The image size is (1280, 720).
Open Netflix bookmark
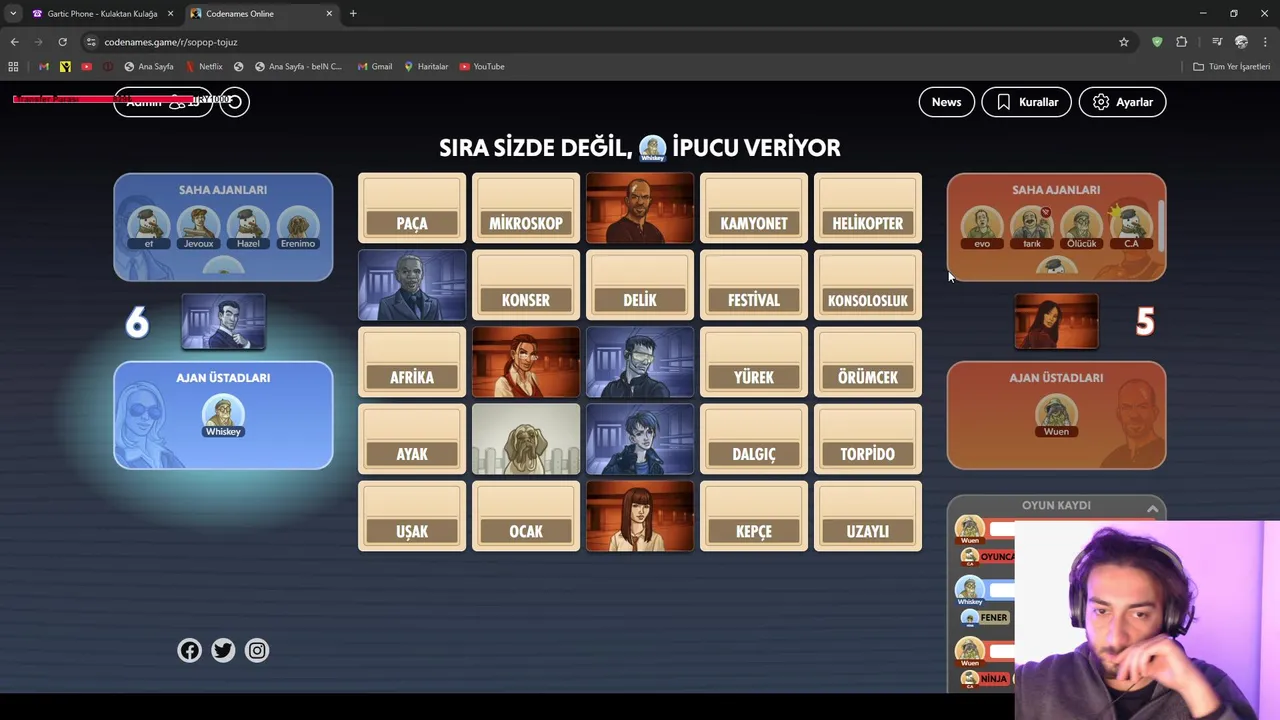tap(204, 66)
